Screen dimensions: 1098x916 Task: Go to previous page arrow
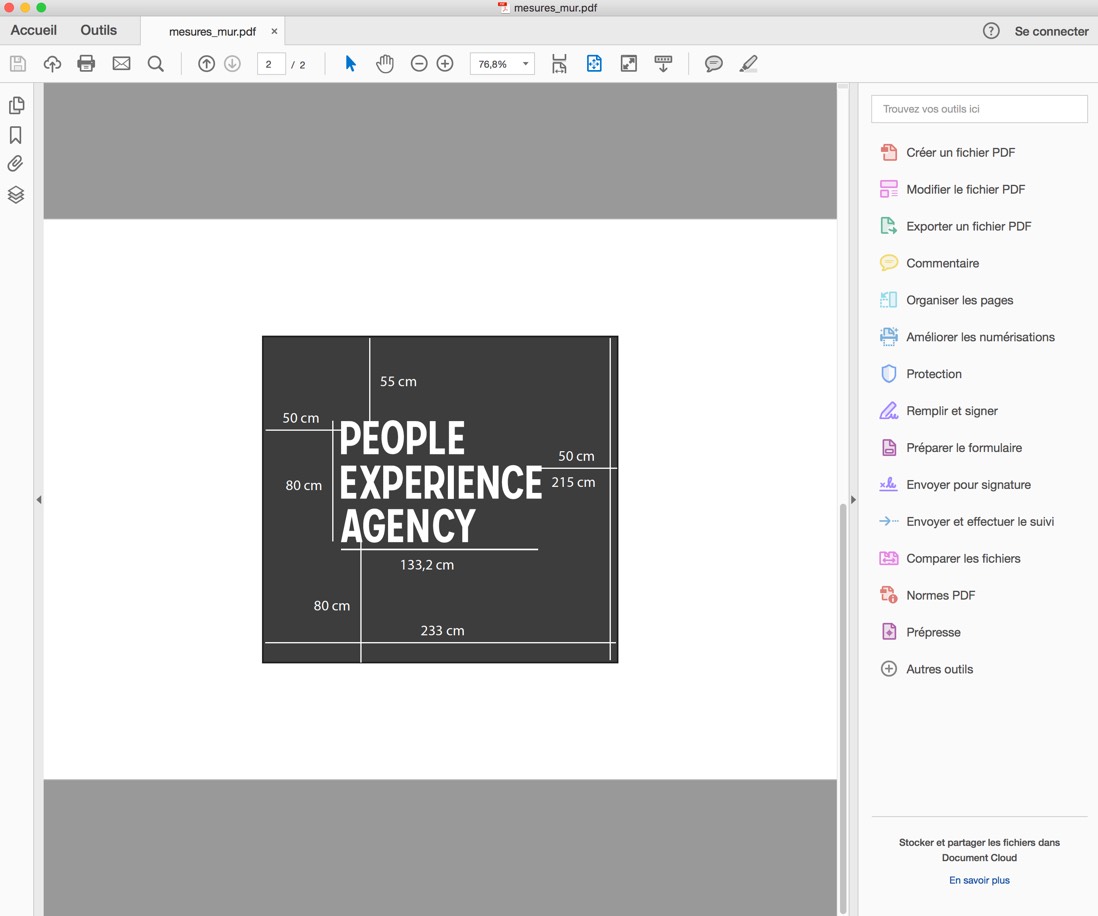pos(206,64)
